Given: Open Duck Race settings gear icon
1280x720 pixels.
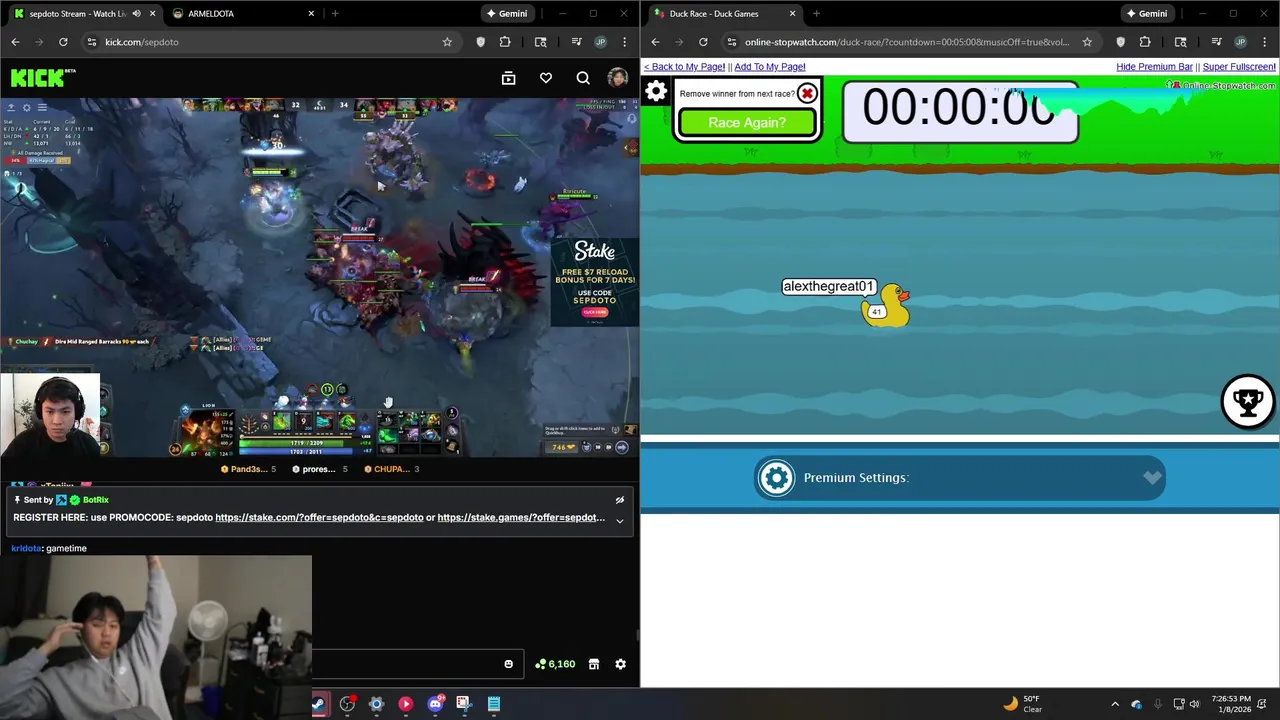Looking at the screenshot, I should point(656,92).
